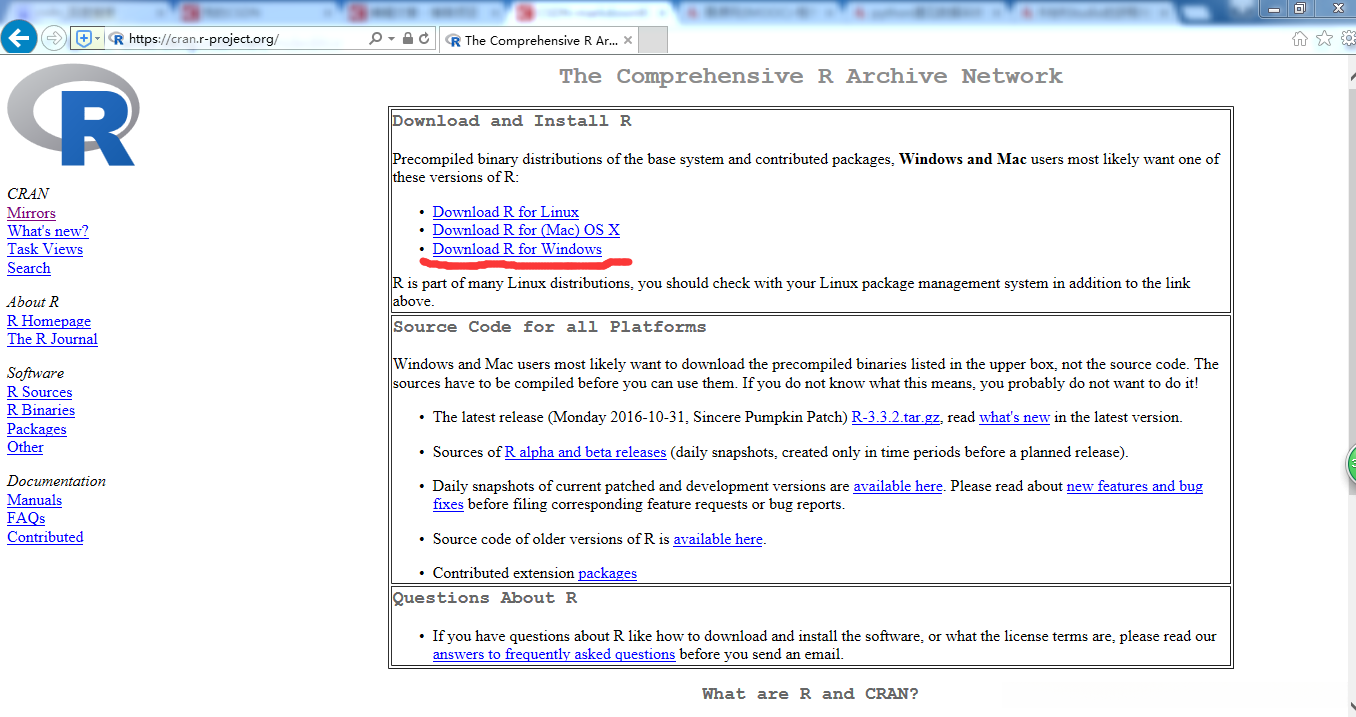This screenshot has width=1356, height=717.
Task: Open available here link for daily snapshots
Action: coord(898,486)
